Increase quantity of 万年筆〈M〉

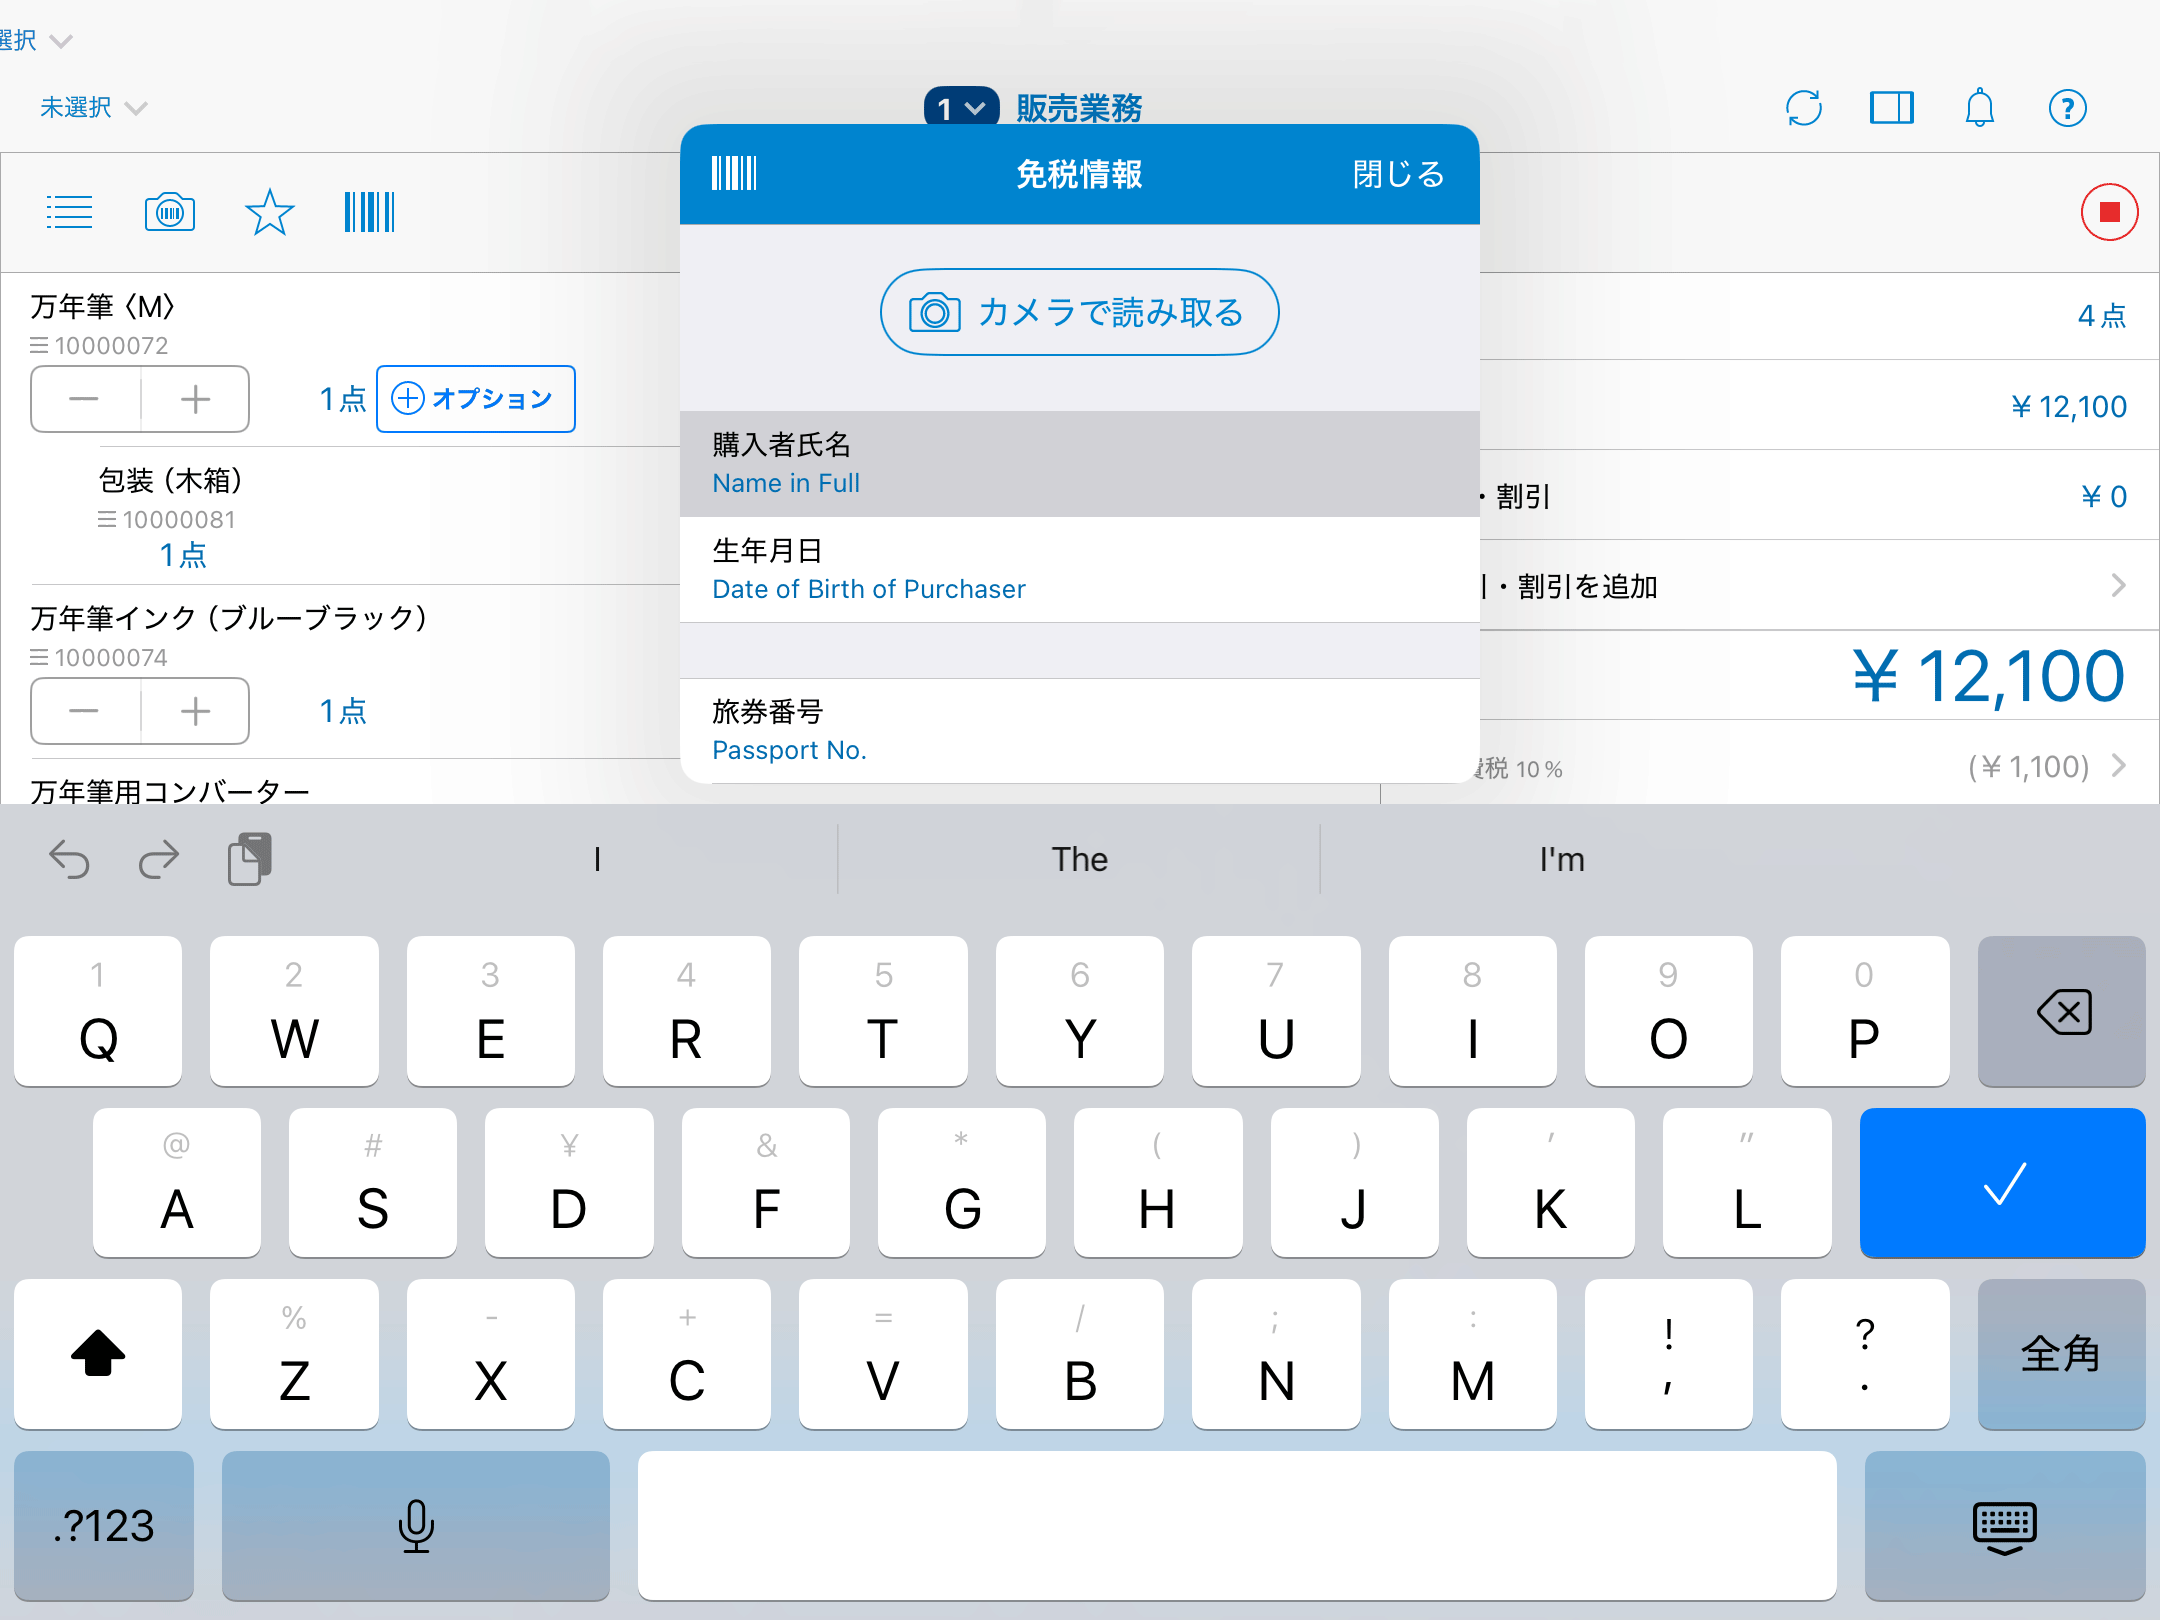coord(195,399)
